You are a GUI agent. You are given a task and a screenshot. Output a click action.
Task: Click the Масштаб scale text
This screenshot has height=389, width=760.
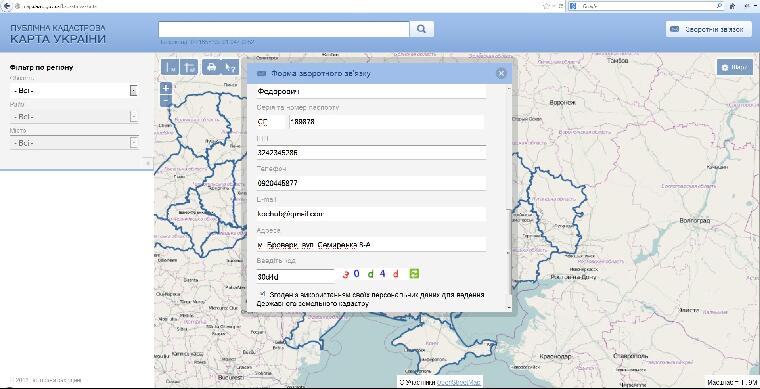click(732, 382)
